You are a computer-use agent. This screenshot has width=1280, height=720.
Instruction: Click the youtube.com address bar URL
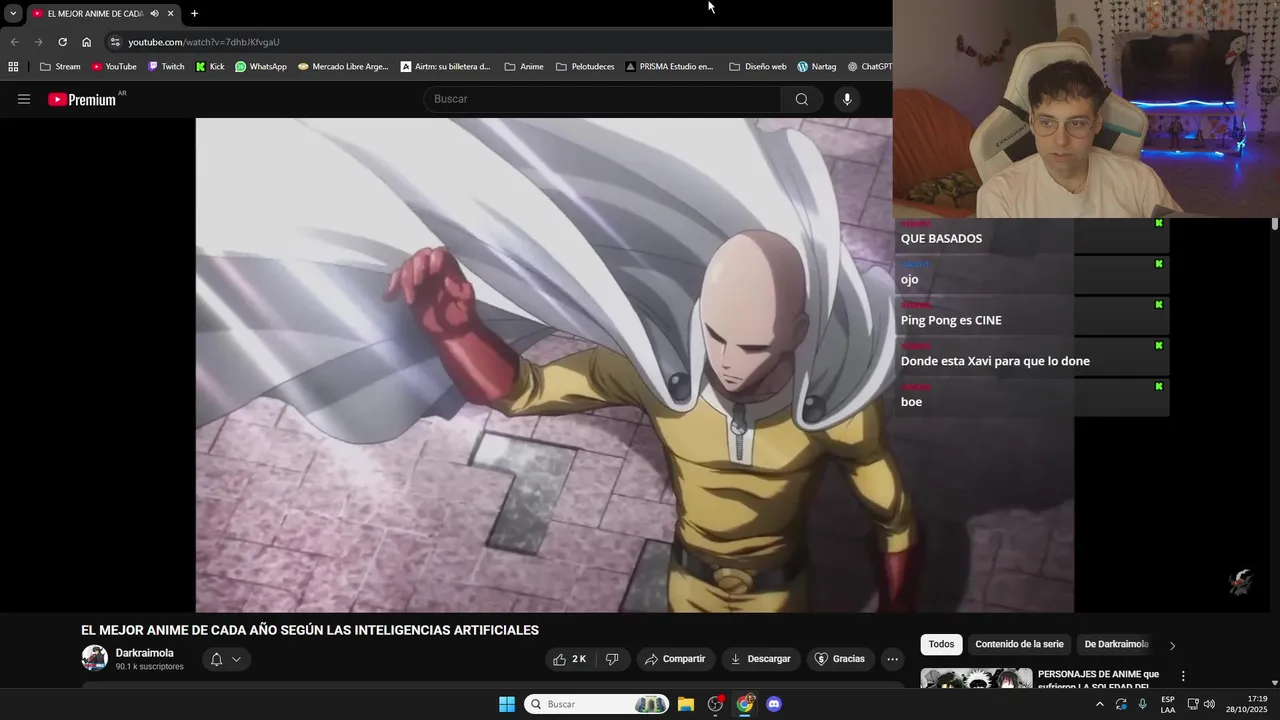pos(204,42)
